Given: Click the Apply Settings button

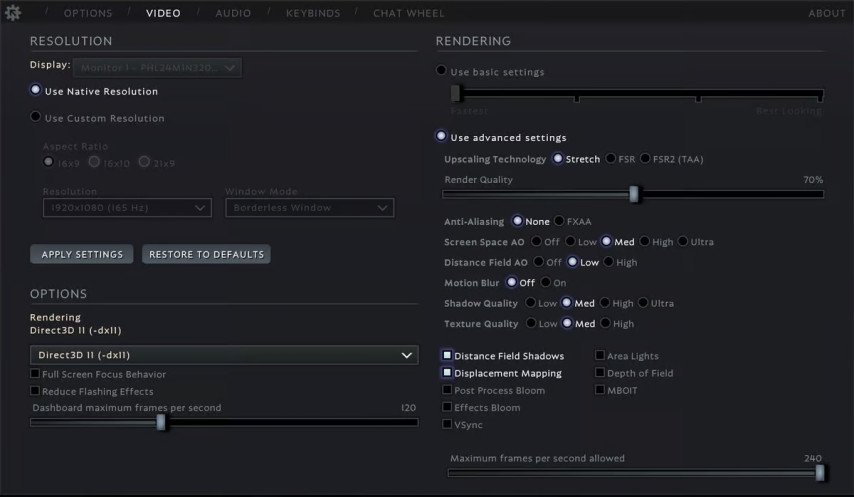Looking at the screenshot, I should point(82,254).
